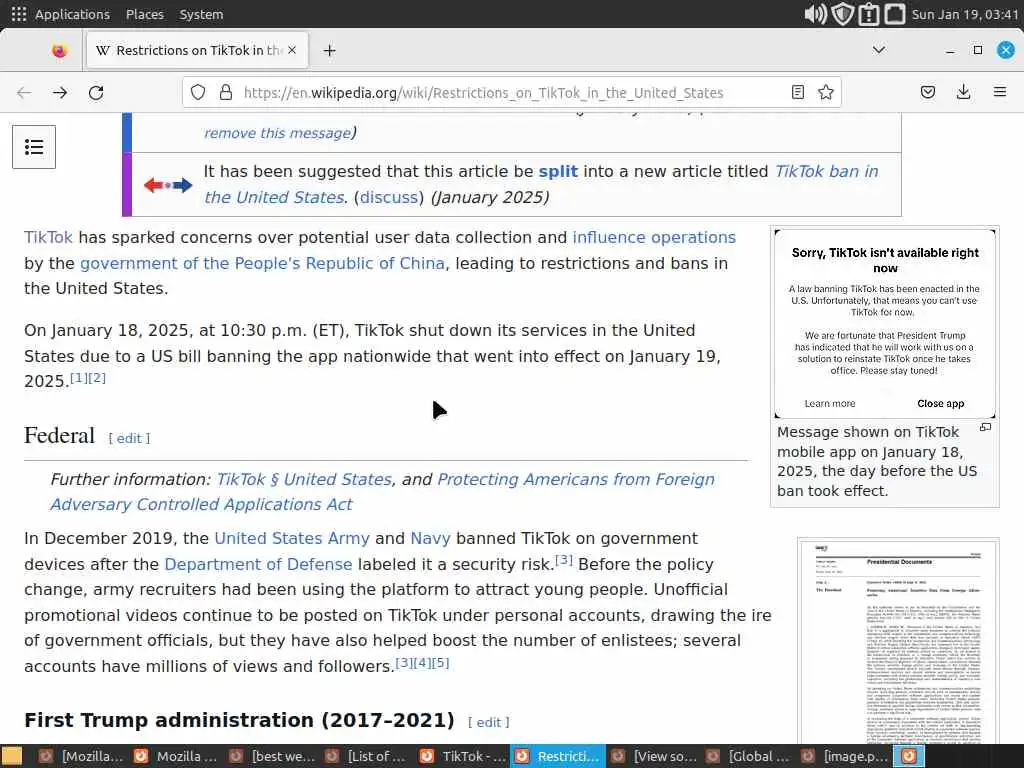Close the Restrictions on TikTok tab

click(x=292, y=50)
